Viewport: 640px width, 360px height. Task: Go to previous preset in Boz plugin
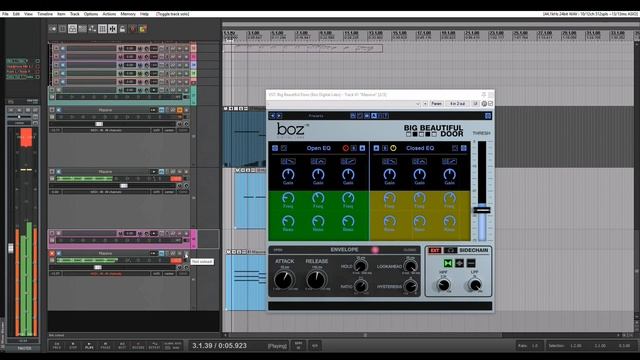point(273,116)
